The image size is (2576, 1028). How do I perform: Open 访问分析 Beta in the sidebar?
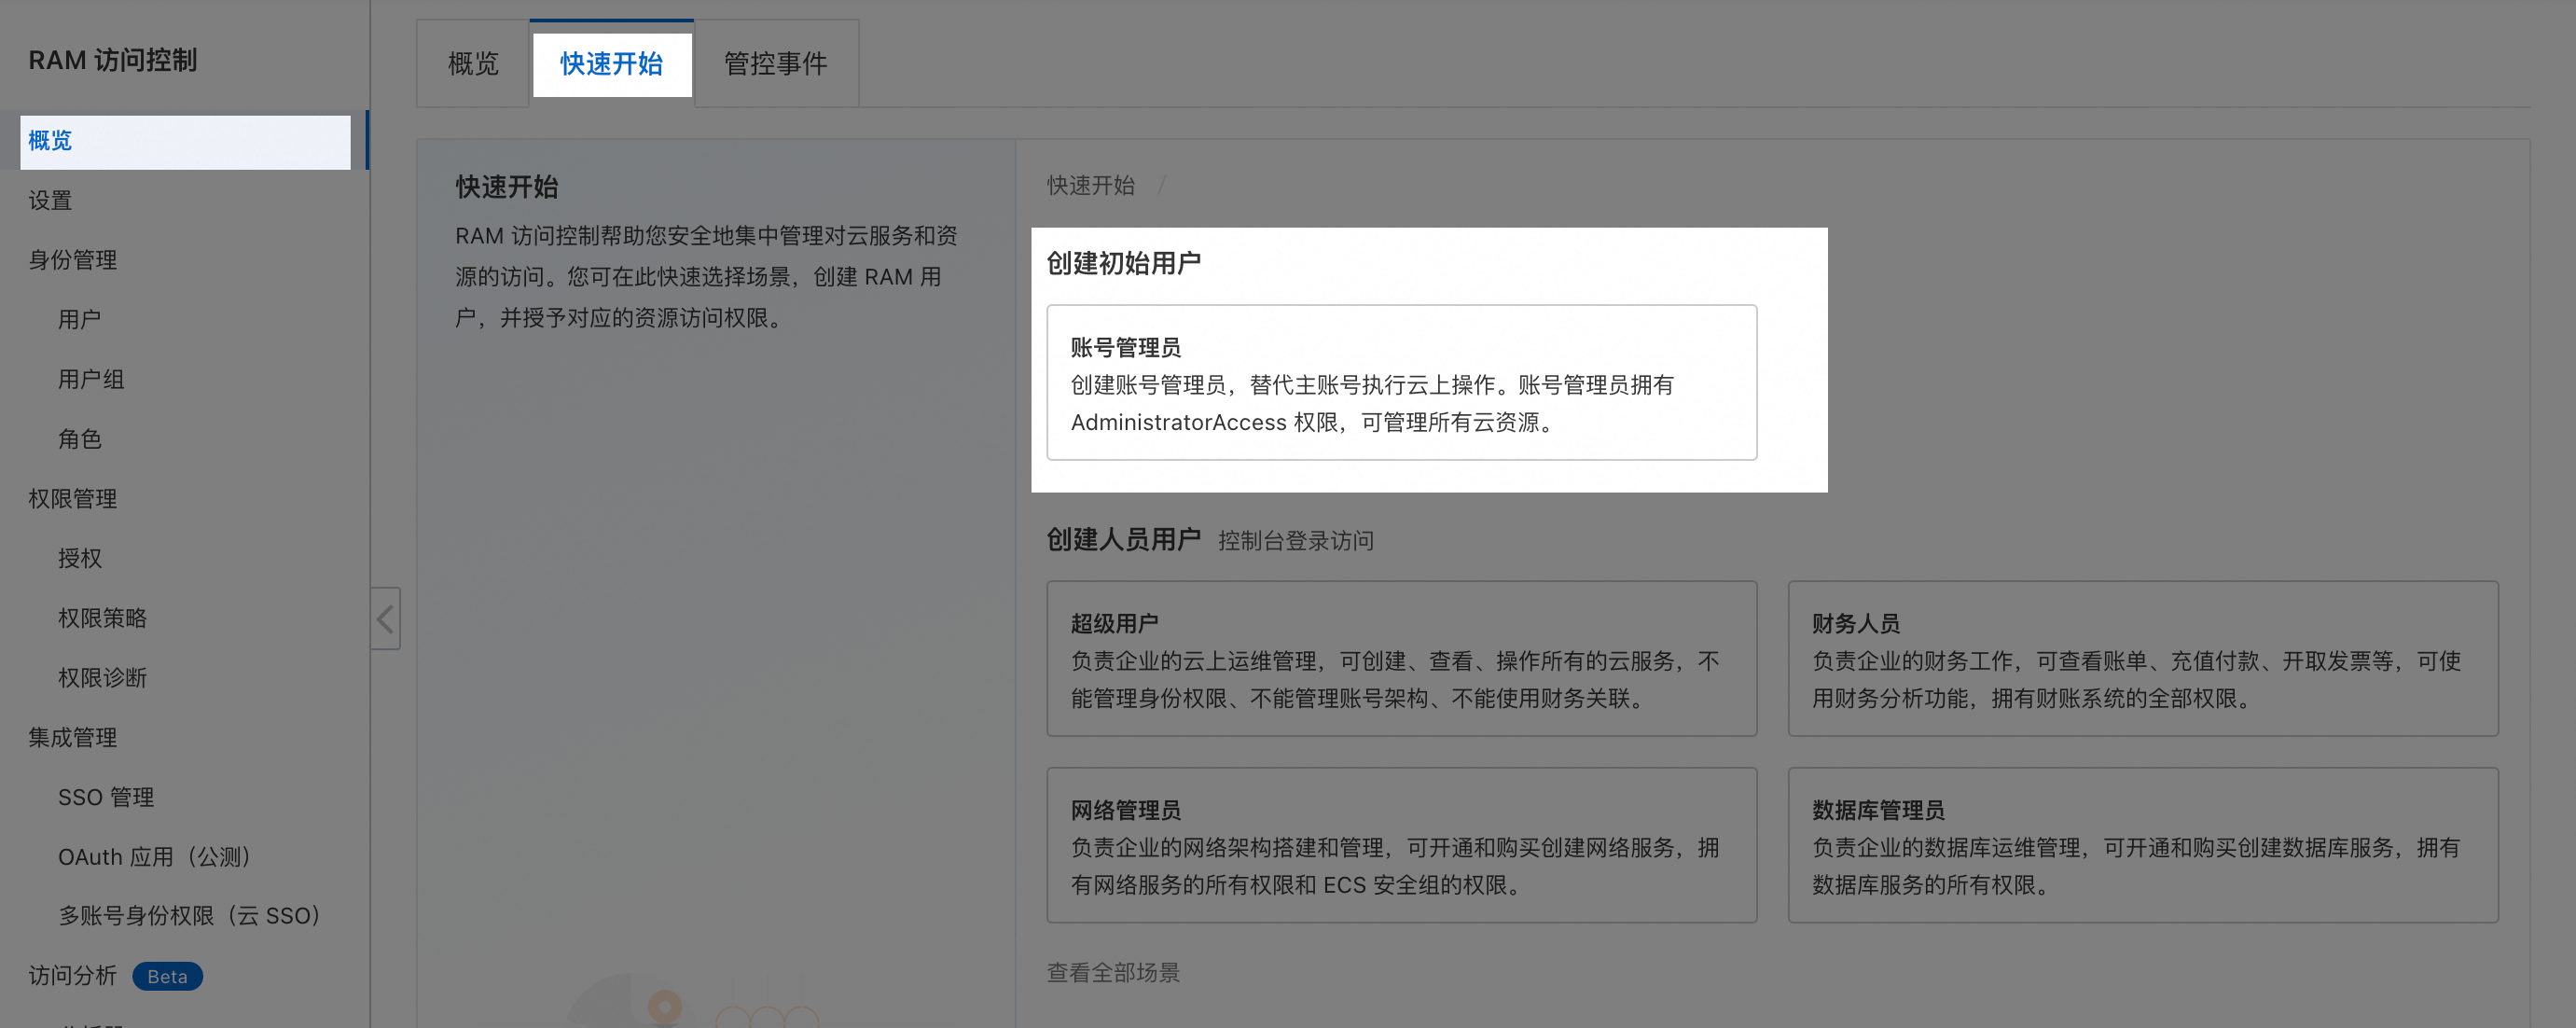(x=115, y=976)
